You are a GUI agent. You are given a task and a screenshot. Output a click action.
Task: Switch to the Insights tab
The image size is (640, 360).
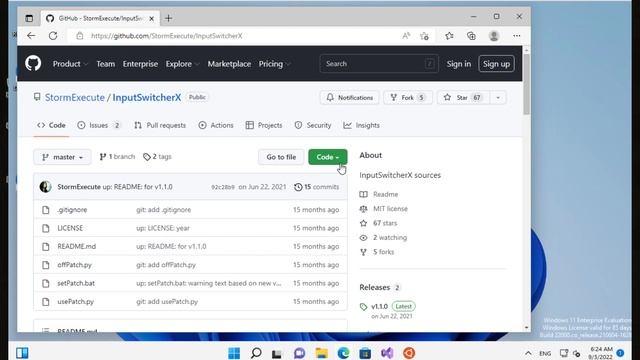(361, 125)
